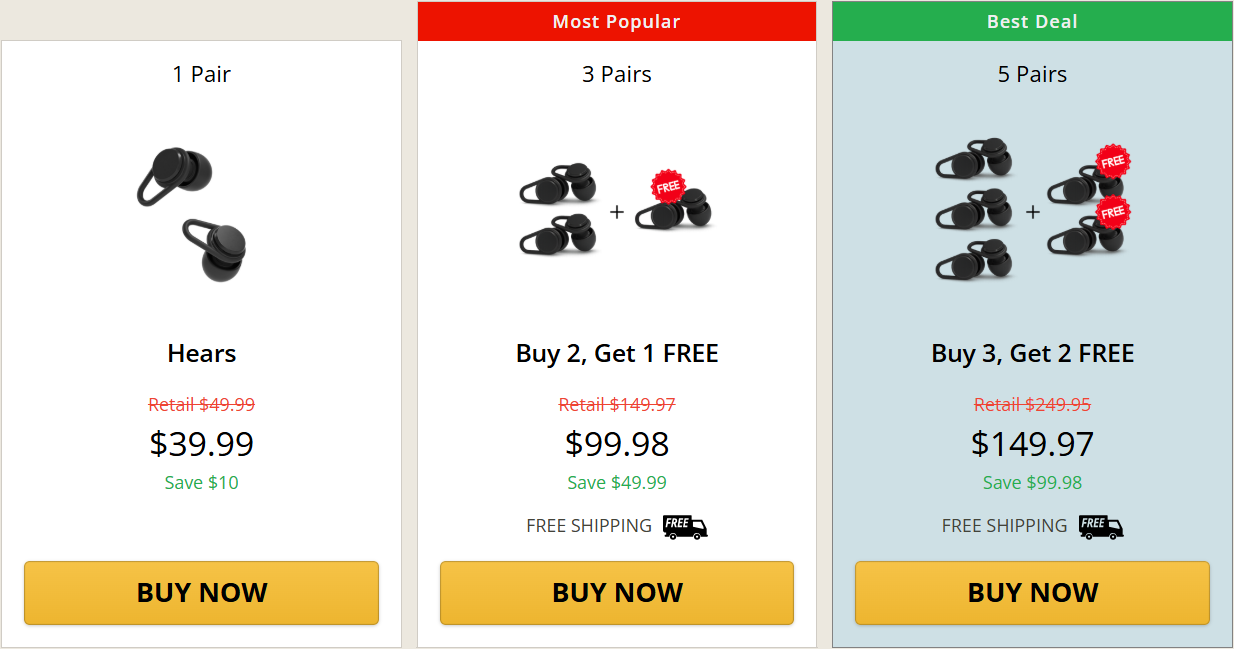Click the Save $99.98 green text
Screen dimensions: 1234x649
[1031, 482]
